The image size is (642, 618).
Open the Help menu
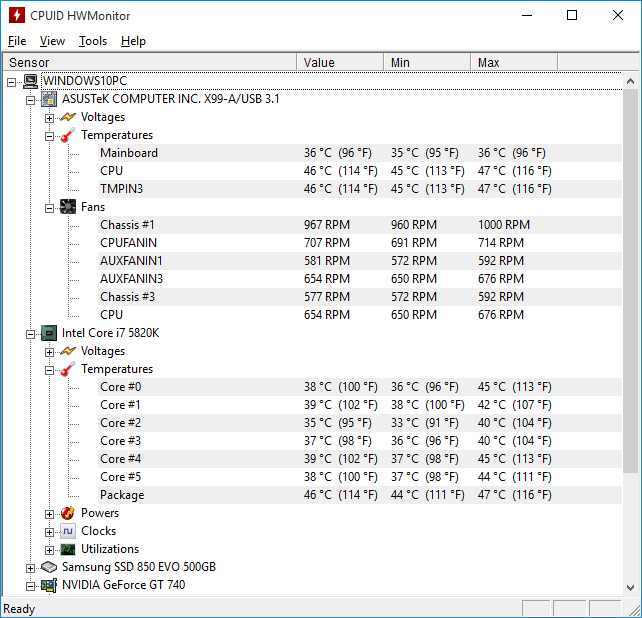133,41
